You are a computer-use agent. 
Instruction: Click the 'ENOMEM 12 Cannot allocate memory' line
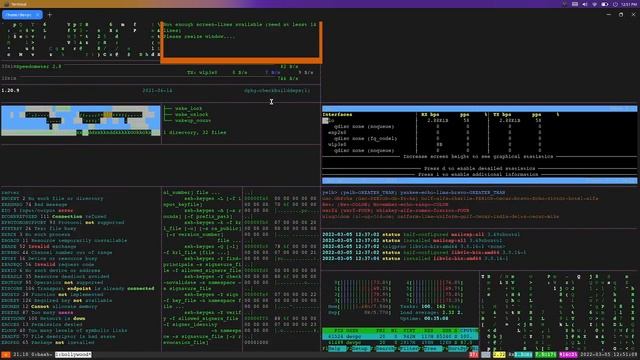click(x=49, y=307)
